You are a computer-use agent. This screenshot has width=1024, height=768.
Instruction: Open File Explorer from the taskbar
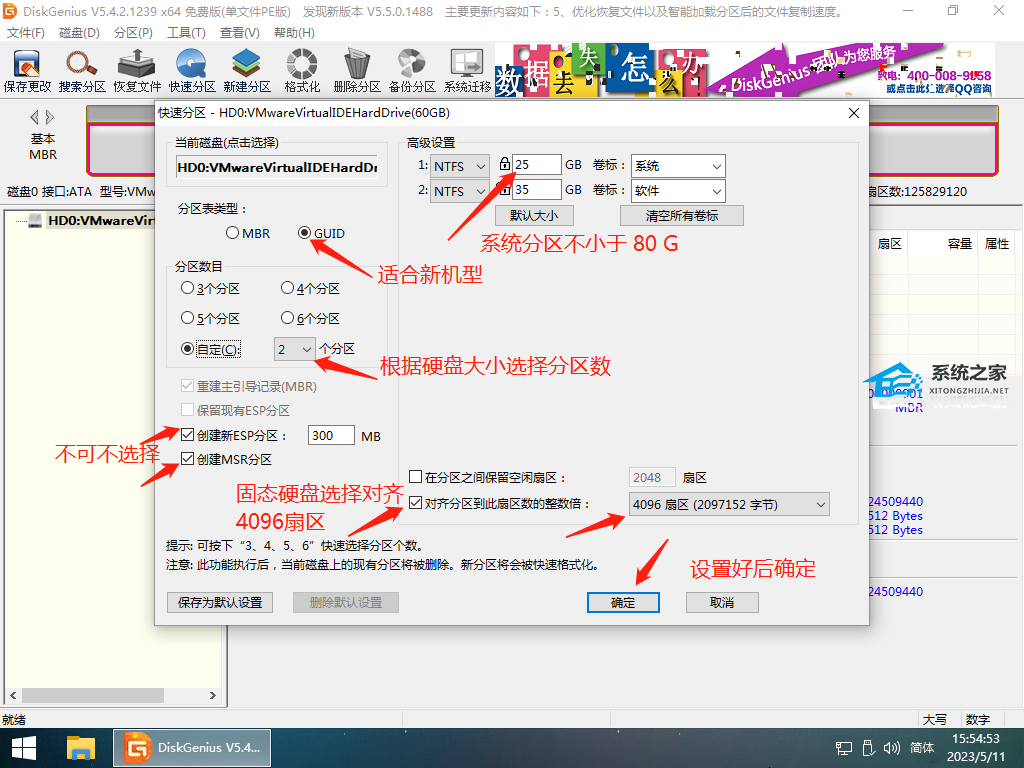point(81,748)
